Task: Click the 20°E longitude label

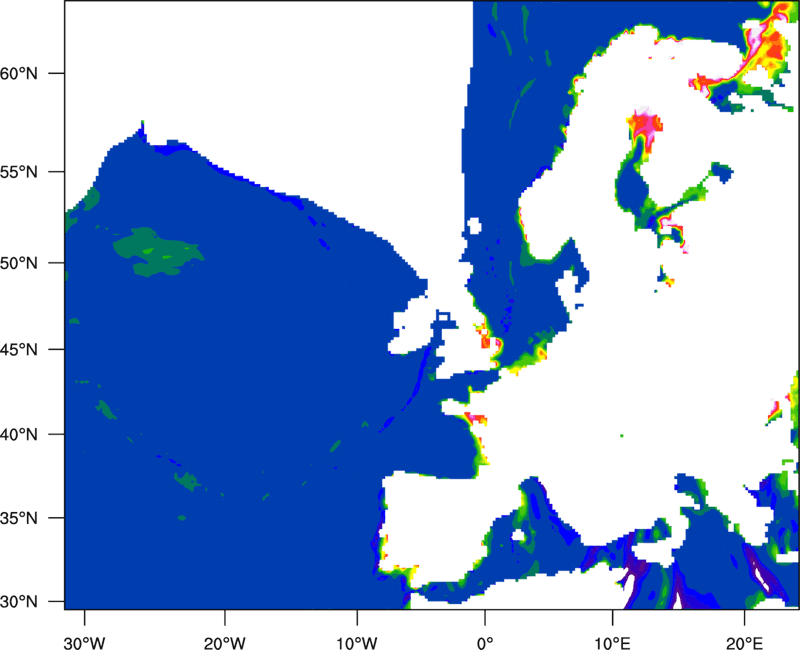Action: click(744, 643)
